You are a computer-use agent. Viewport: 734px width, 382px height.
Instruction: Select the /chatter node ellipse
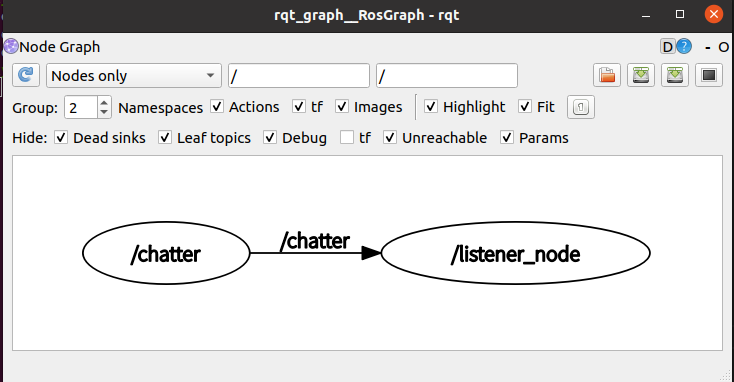point(166,253)
